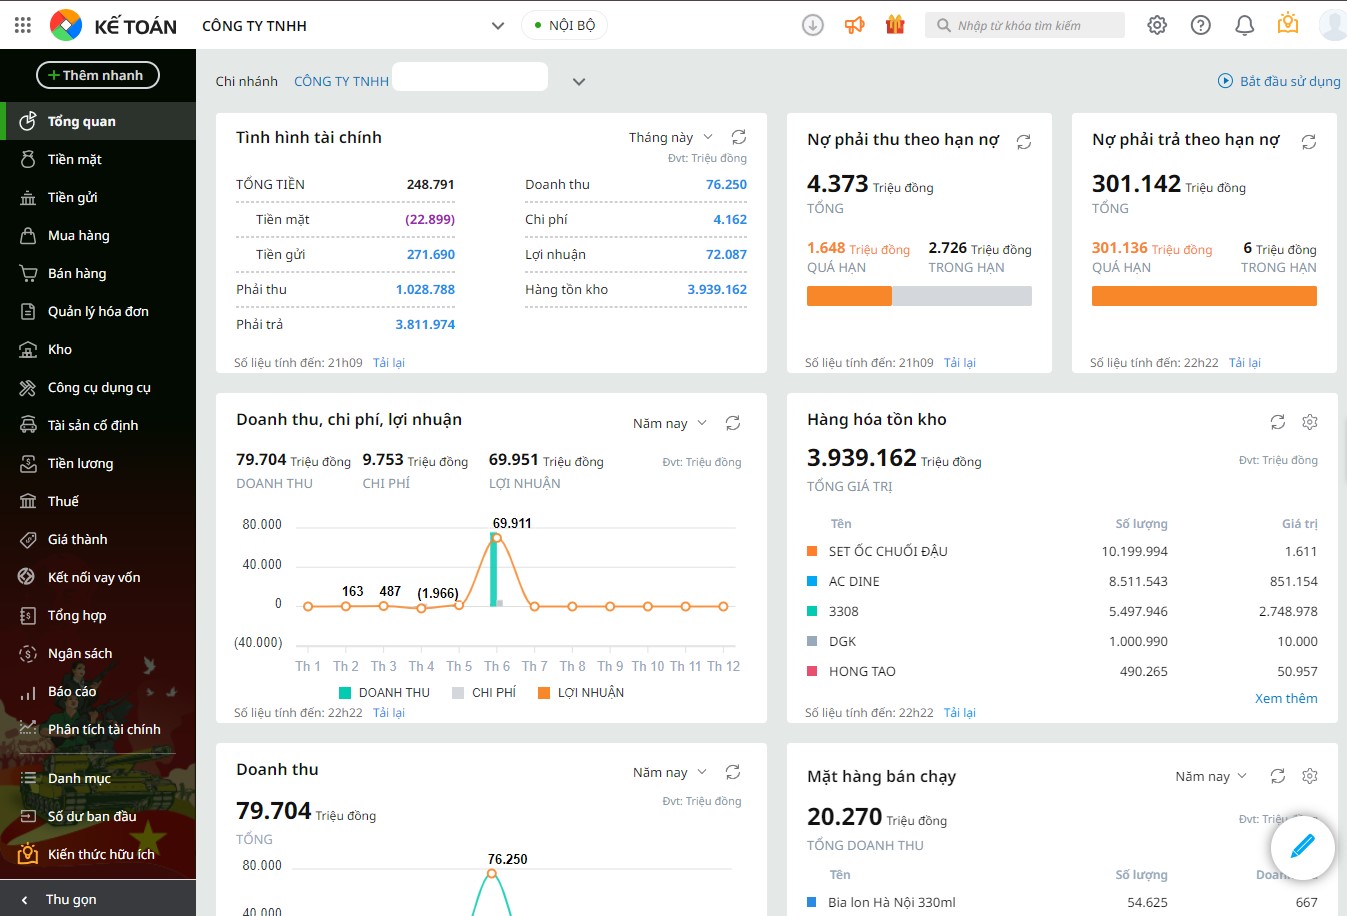Image resolution: width=1347 pixels, height=916 pixels.
Task: Go to Quản lý hóa đơn menu
Action: pos(98,311)
